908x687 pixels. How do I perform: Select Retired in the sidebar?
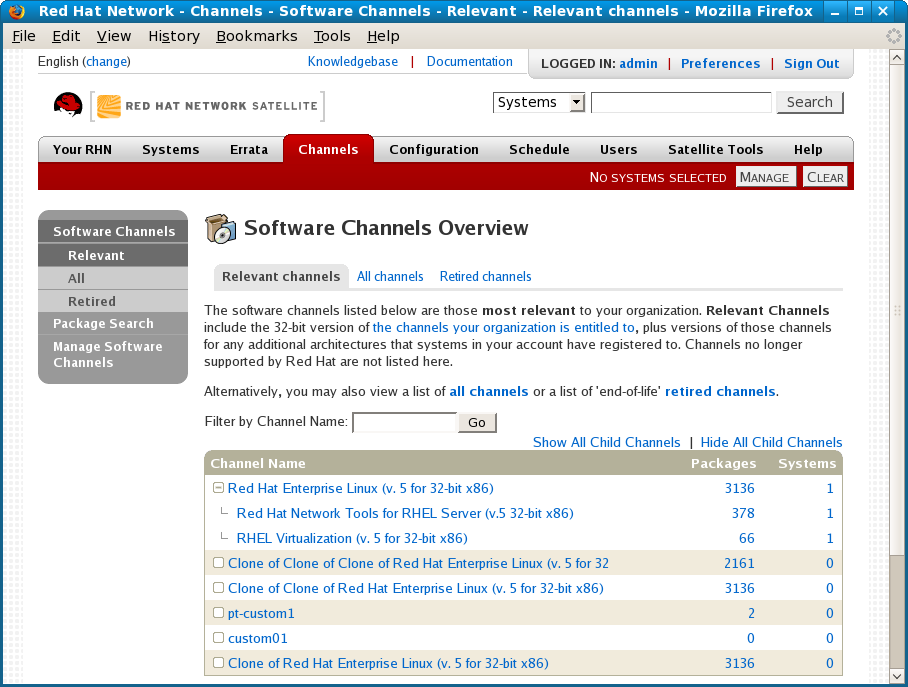point(113,301)
